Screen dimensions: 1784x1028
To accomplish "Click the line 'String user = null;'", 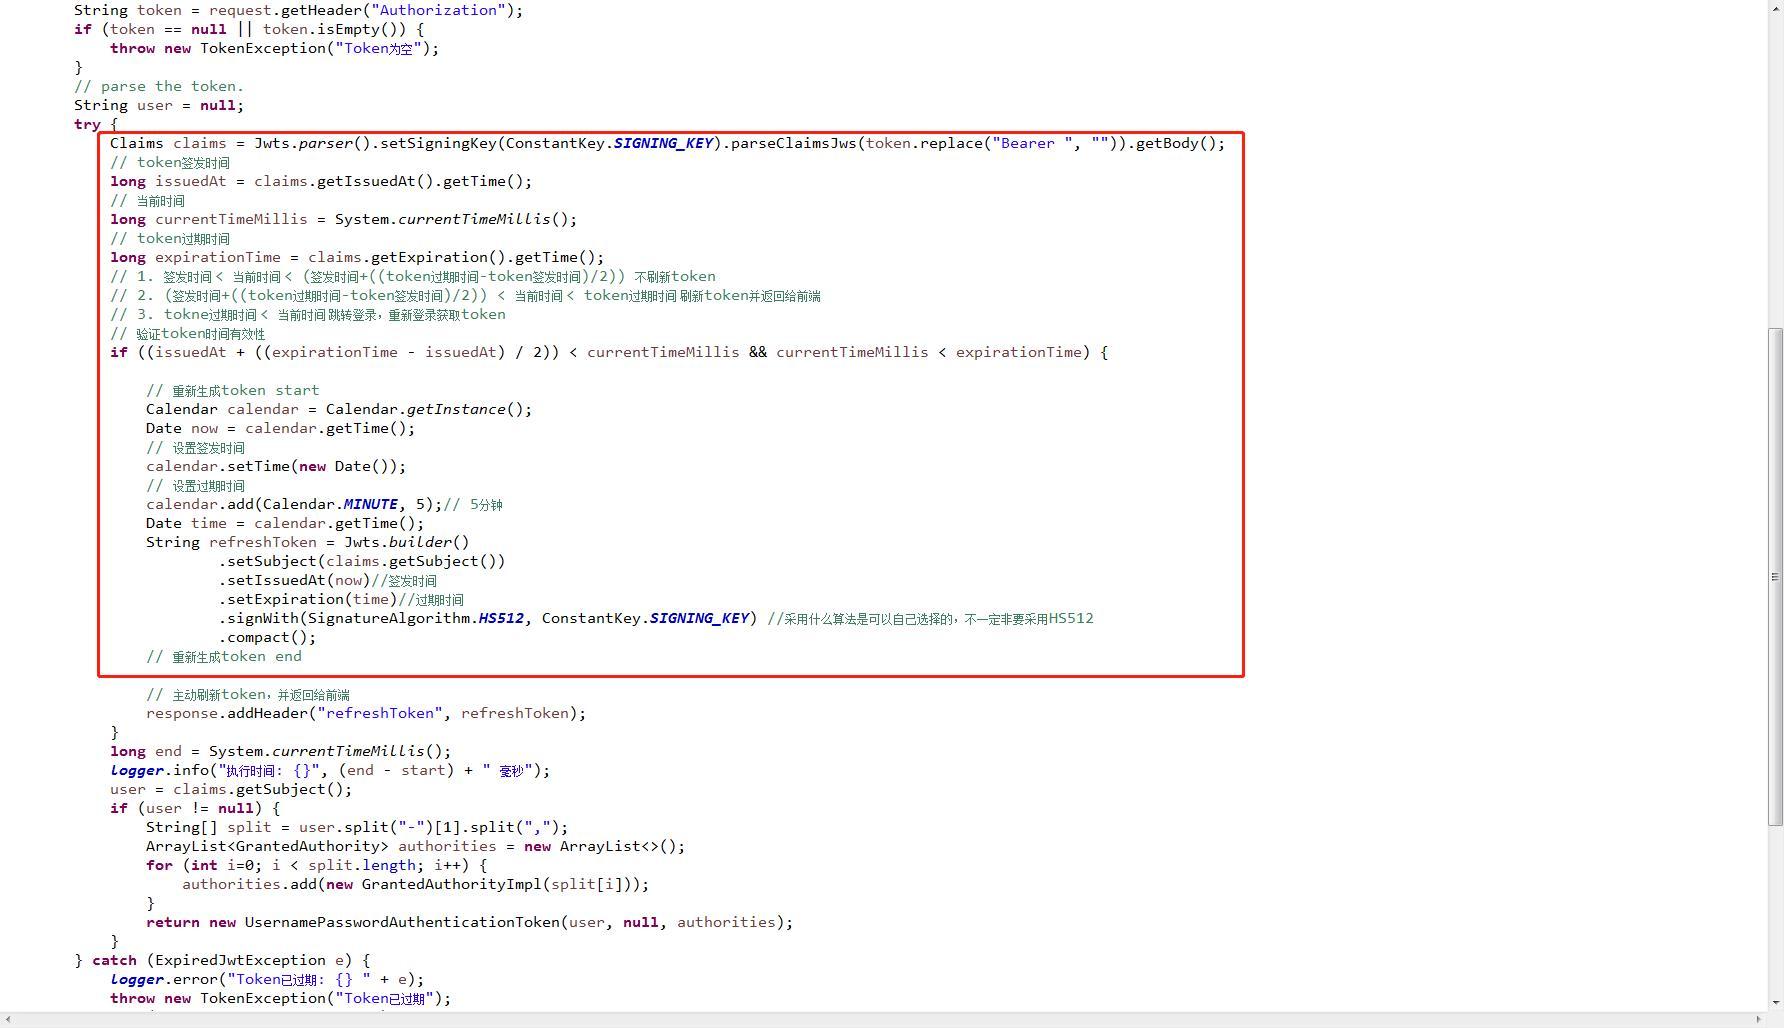I will [x=159, y=105].
